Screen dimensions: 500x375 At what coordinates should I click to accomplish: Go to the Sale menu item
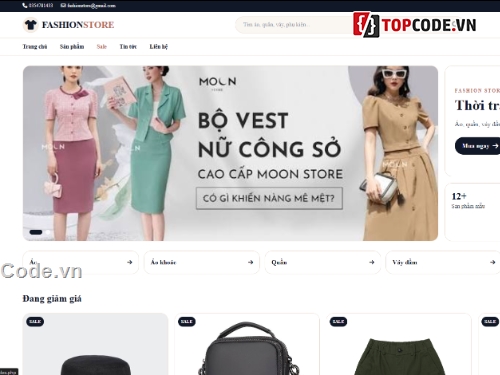coord(102,47)
